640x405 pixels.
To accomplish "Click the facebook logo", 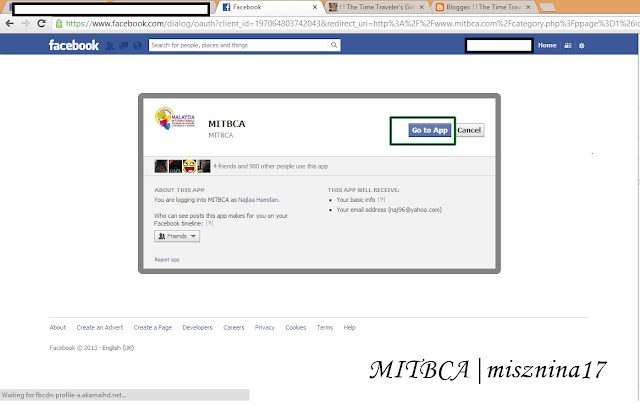I will point(73,45).
